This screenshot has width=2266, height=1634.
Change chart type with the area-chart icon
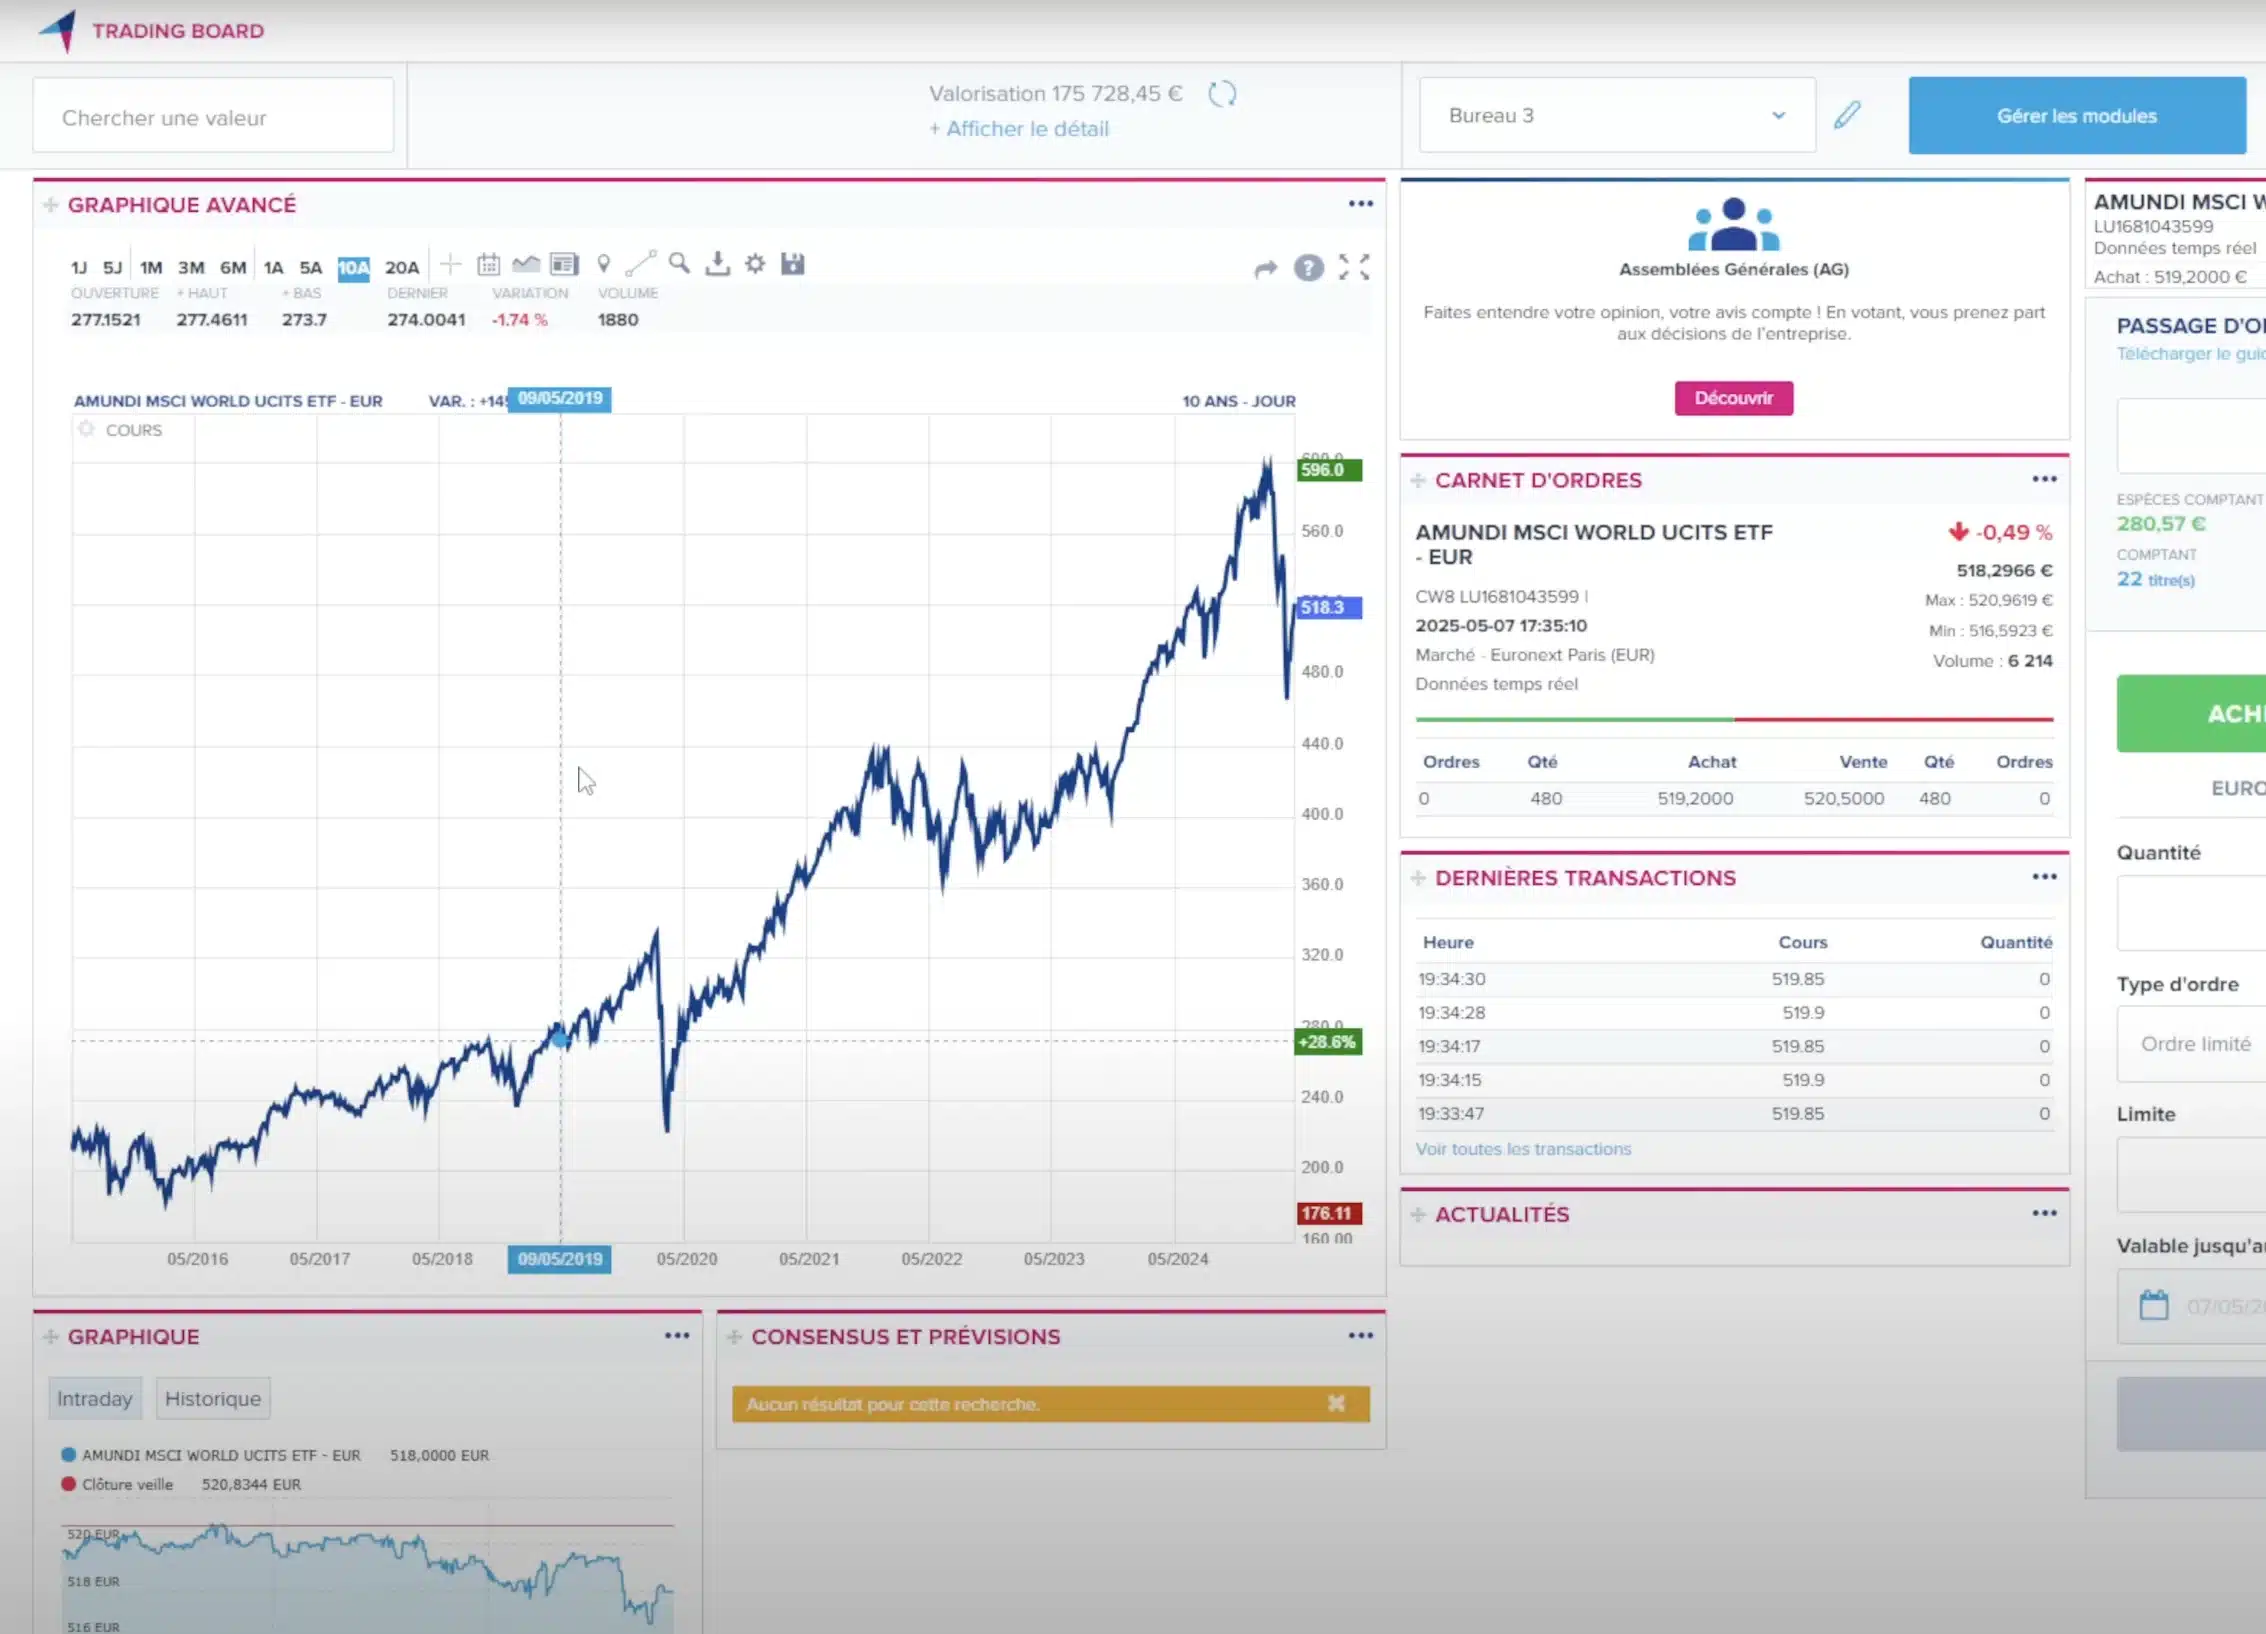[x=526, y=265]
